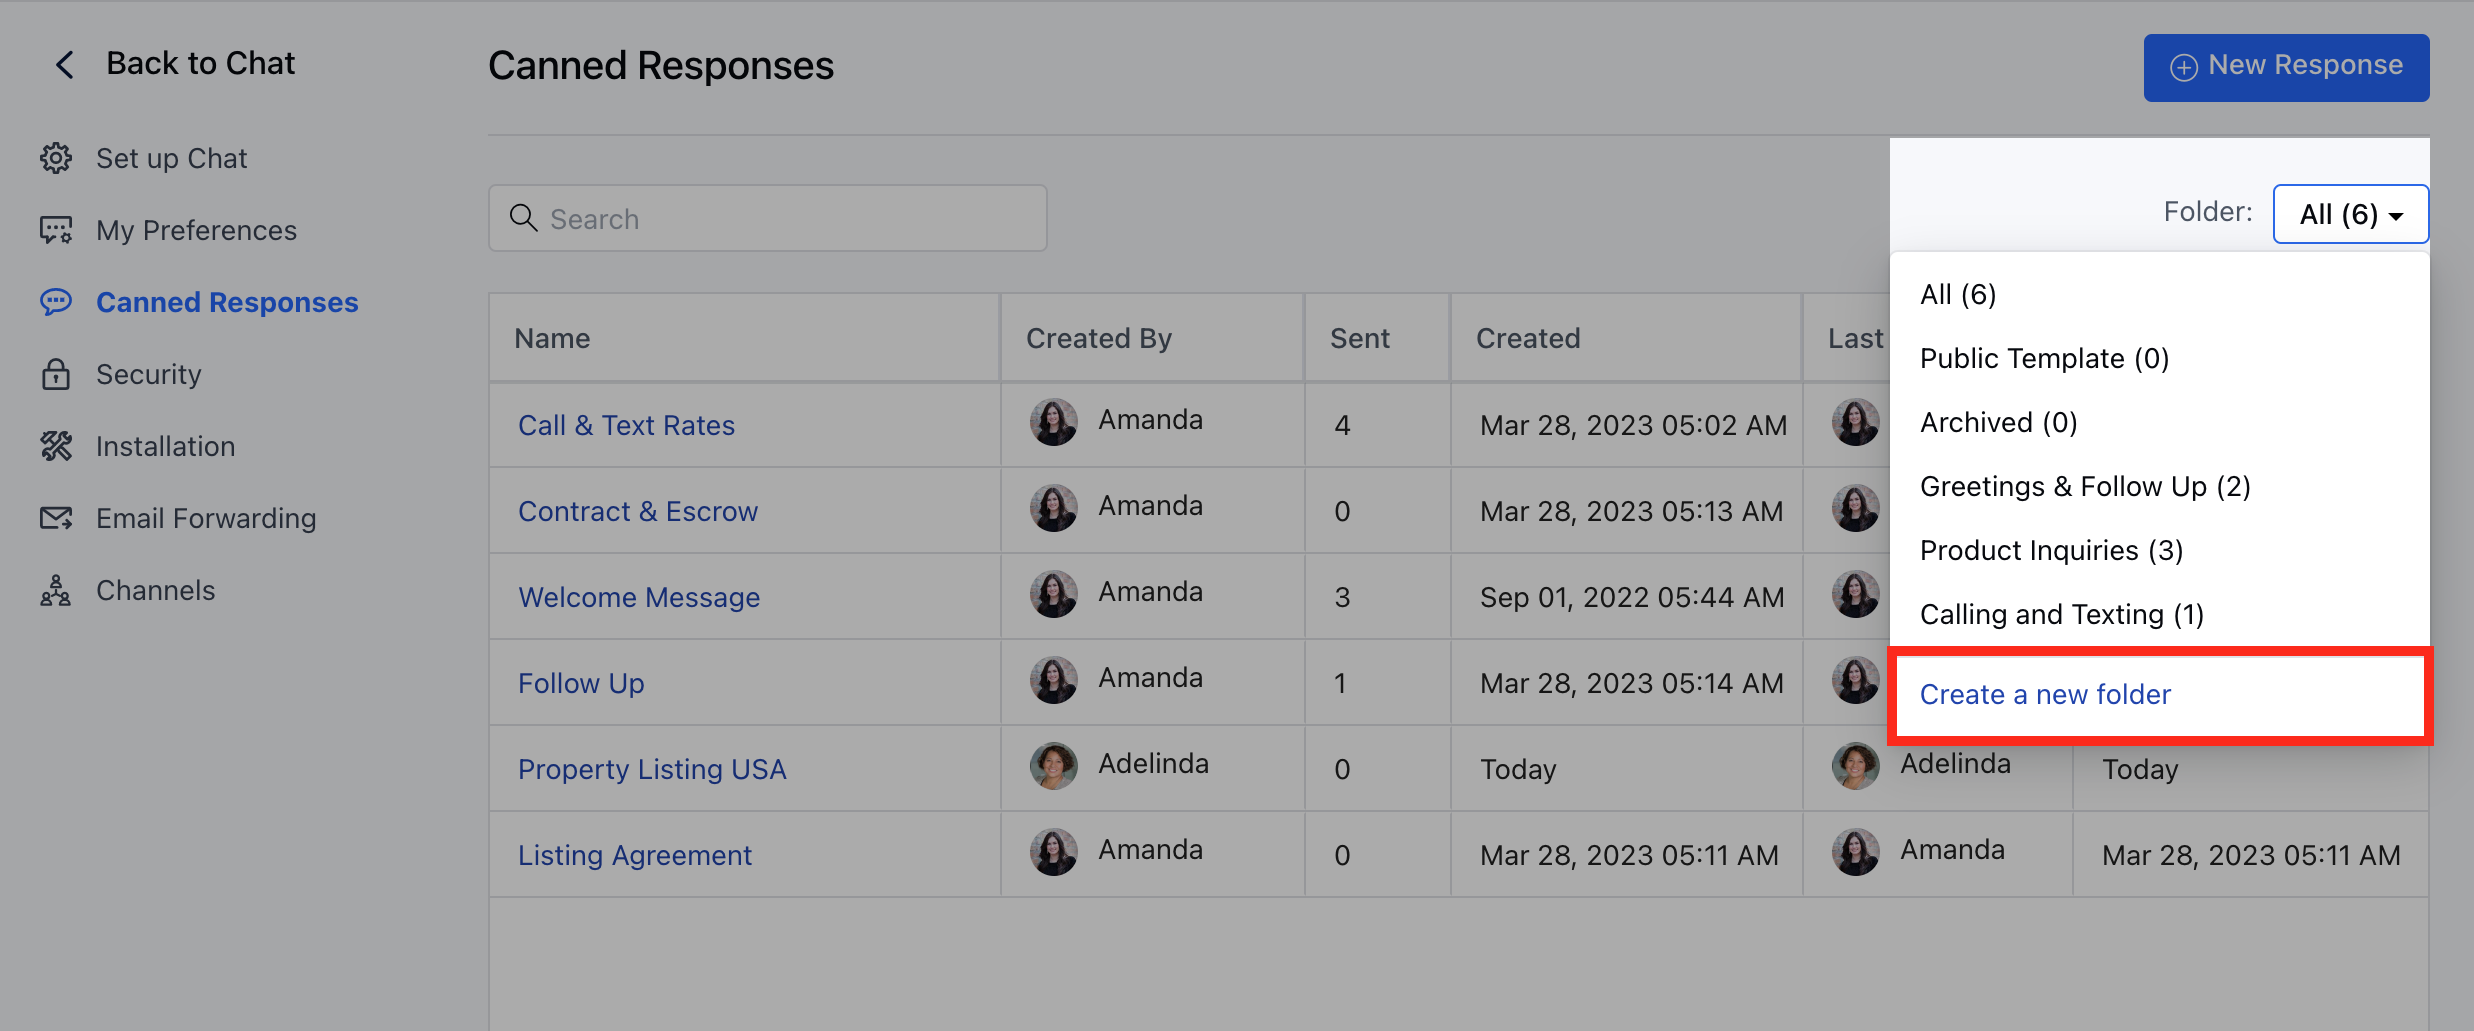Select Greetings & Follow Up folder
This screenshot has width=2474, height=1031.
[x=2085, y=485]
